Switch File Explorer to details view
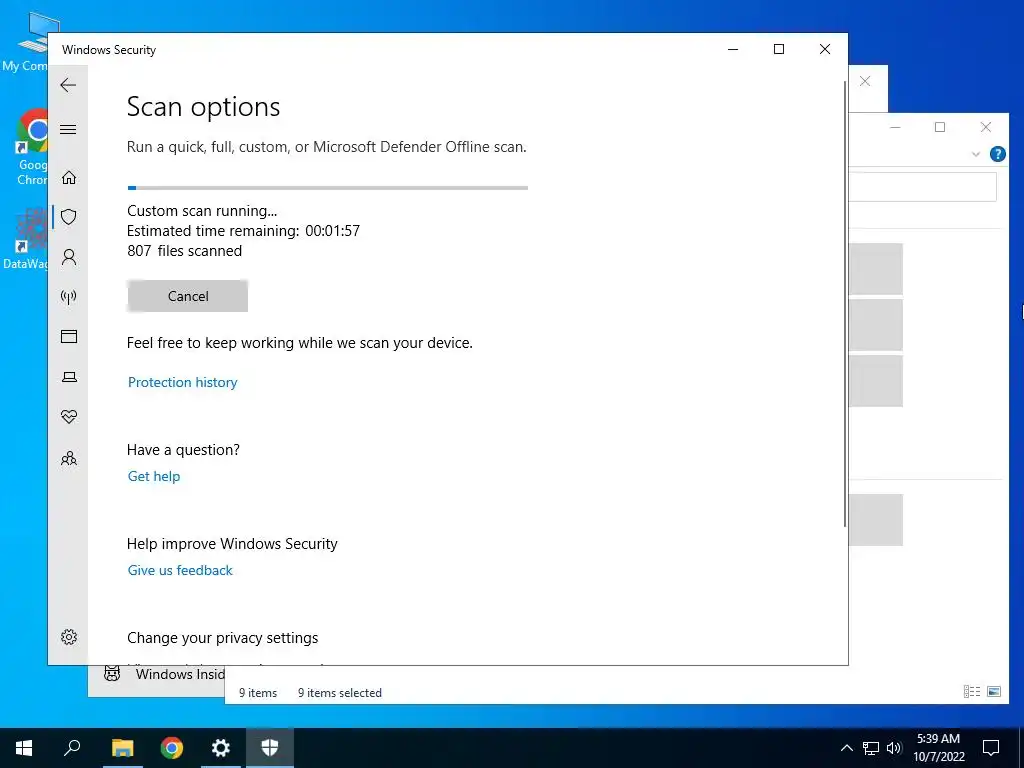Viewport: 1024px width, 768px height. point(972,692)
